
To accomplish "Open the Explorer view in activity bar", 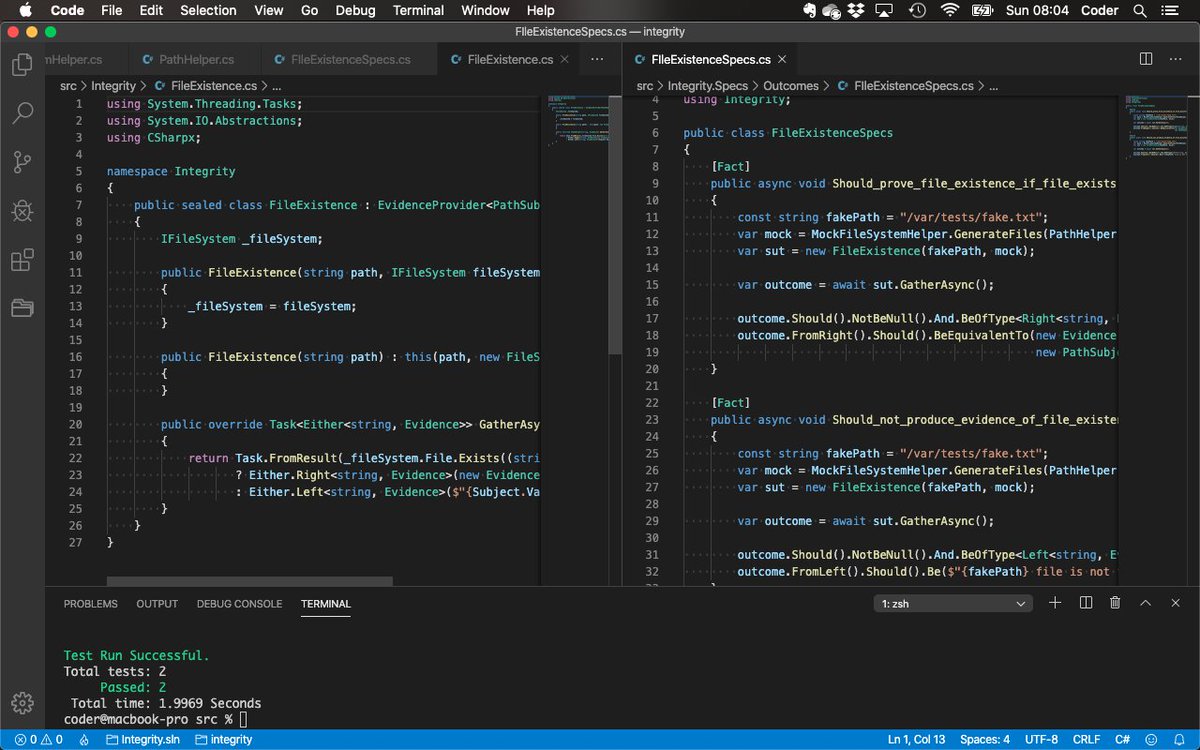I will (22, 66).
